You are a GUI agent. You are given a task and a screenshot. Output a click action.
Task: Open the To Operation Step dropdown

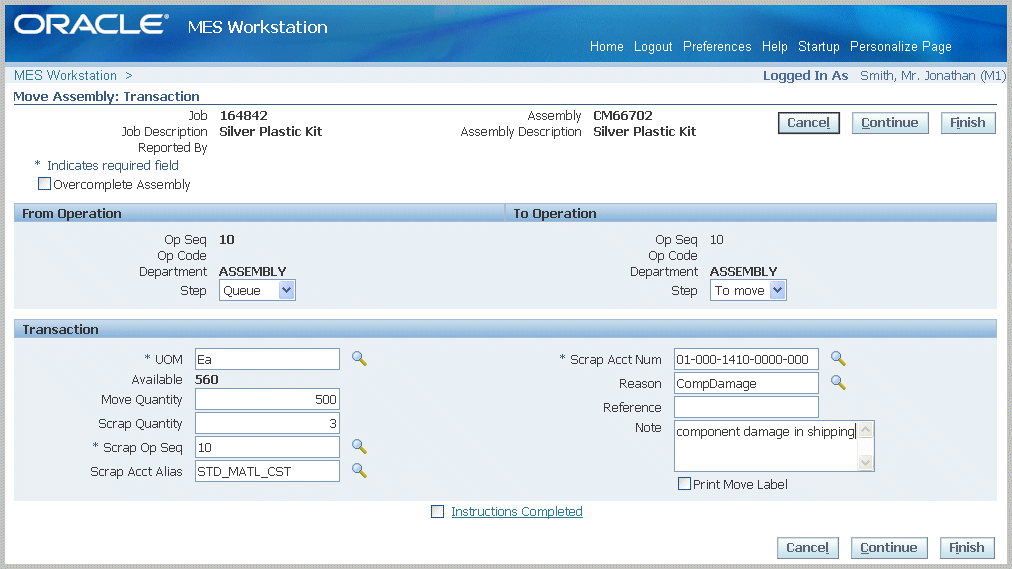coord(748,290)
